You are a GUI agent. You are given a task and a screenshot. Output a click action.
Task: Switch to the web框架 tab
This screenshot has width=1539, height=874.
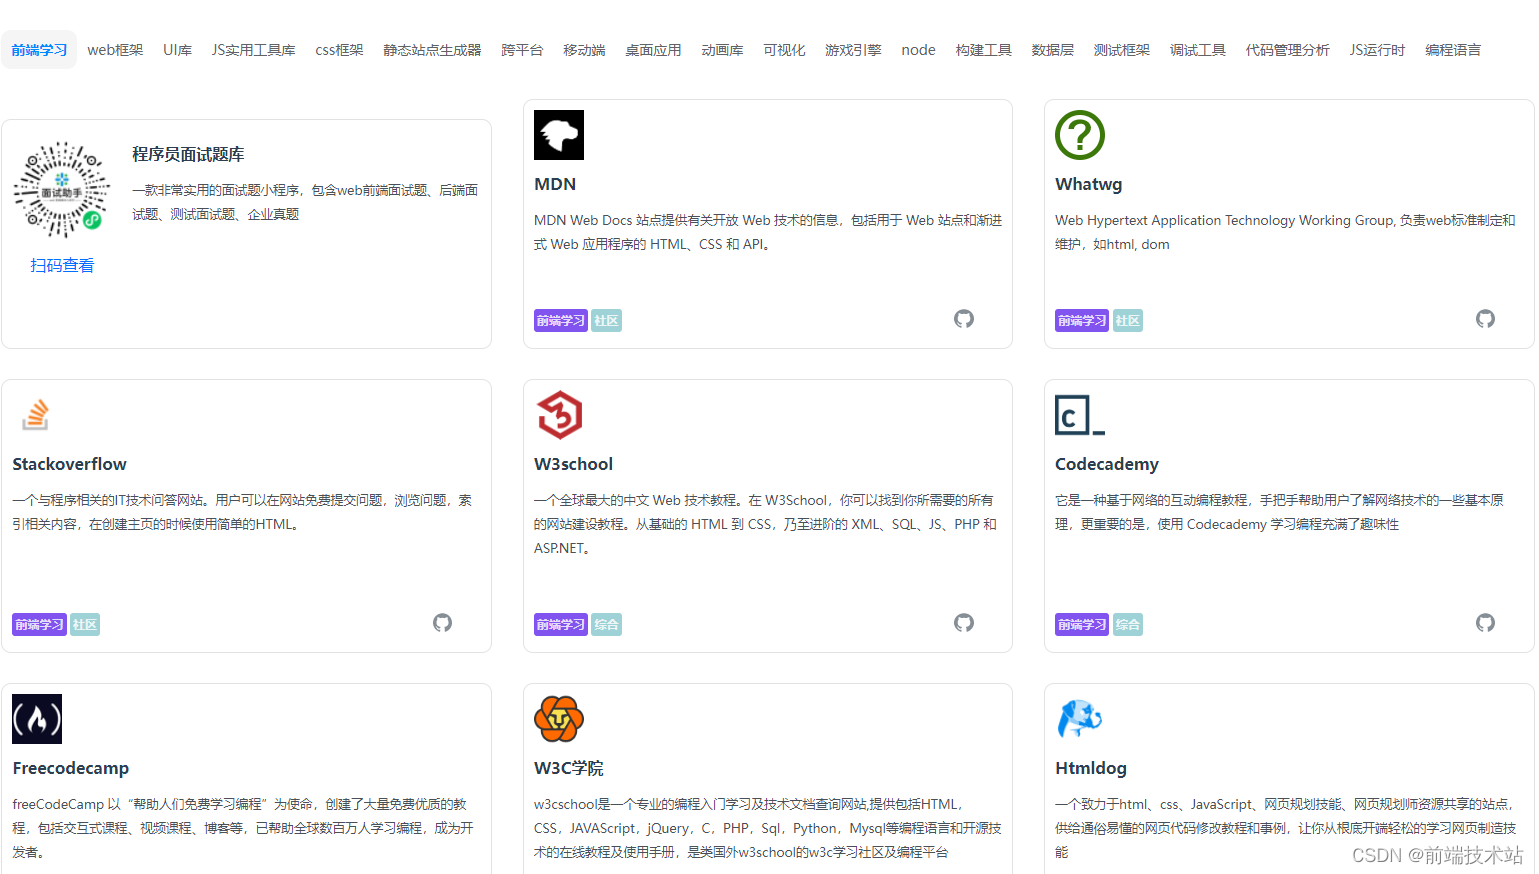pos(115,50)
